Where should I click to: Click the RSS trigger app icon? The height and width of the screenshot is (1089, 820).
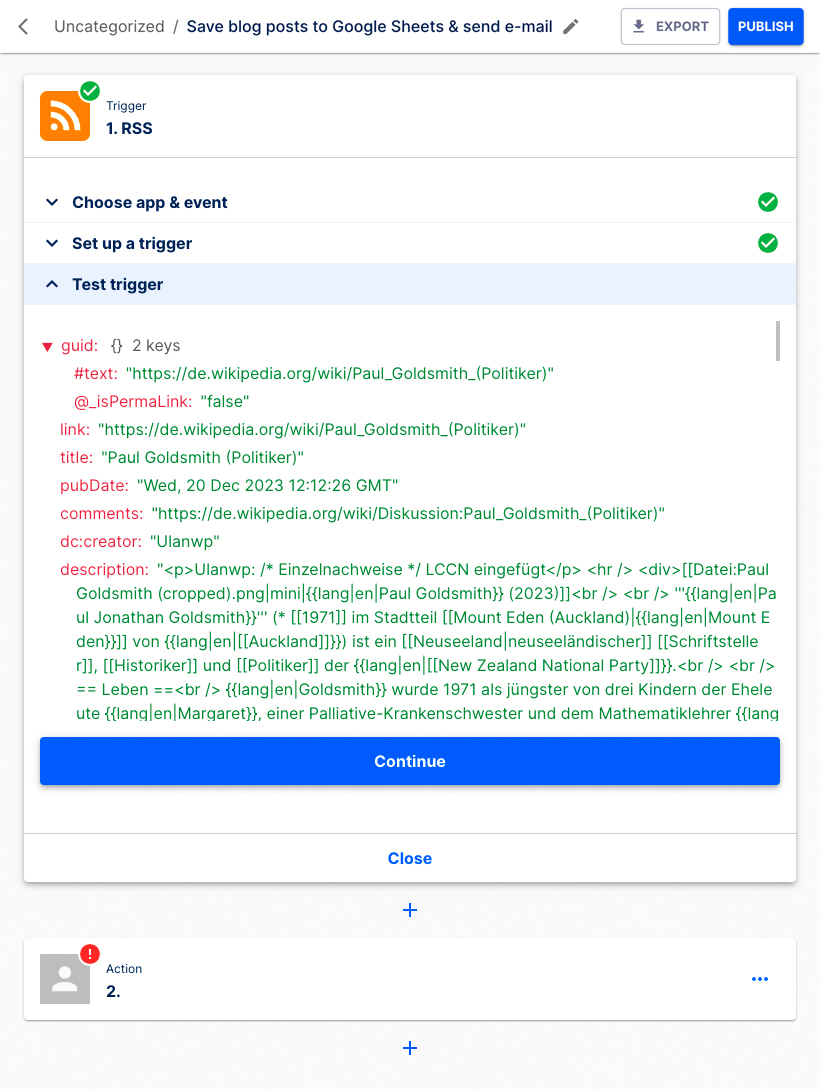coord(64,116)
